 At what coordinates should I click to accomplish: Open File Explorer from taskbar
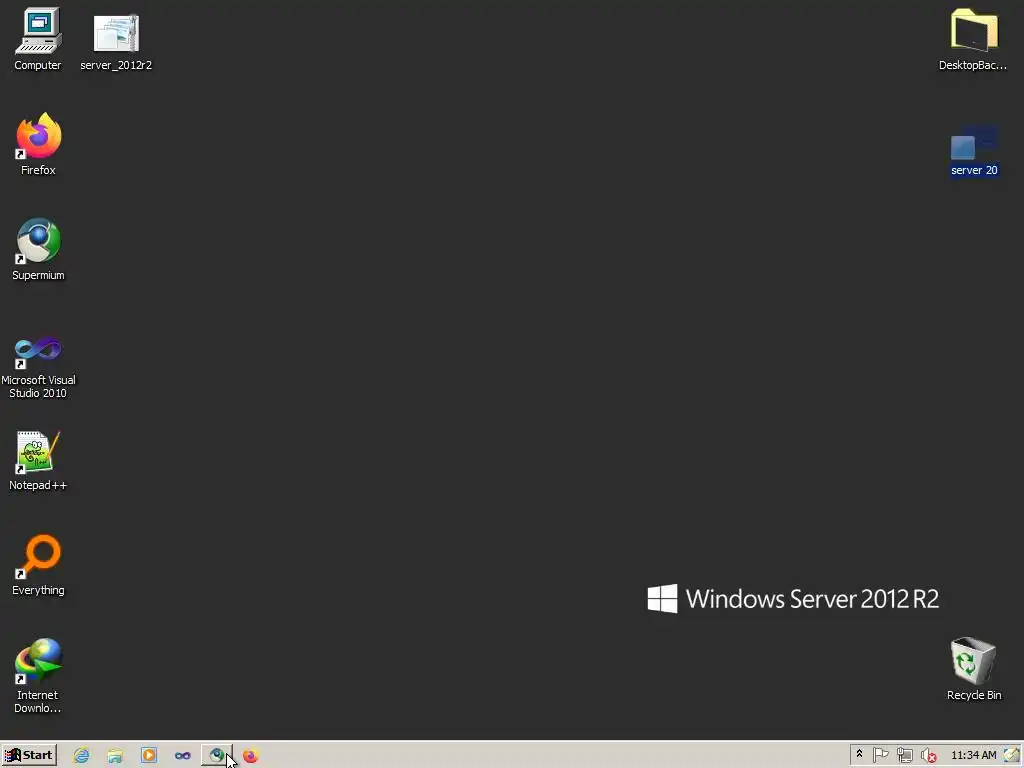click(x=116, y=756)
